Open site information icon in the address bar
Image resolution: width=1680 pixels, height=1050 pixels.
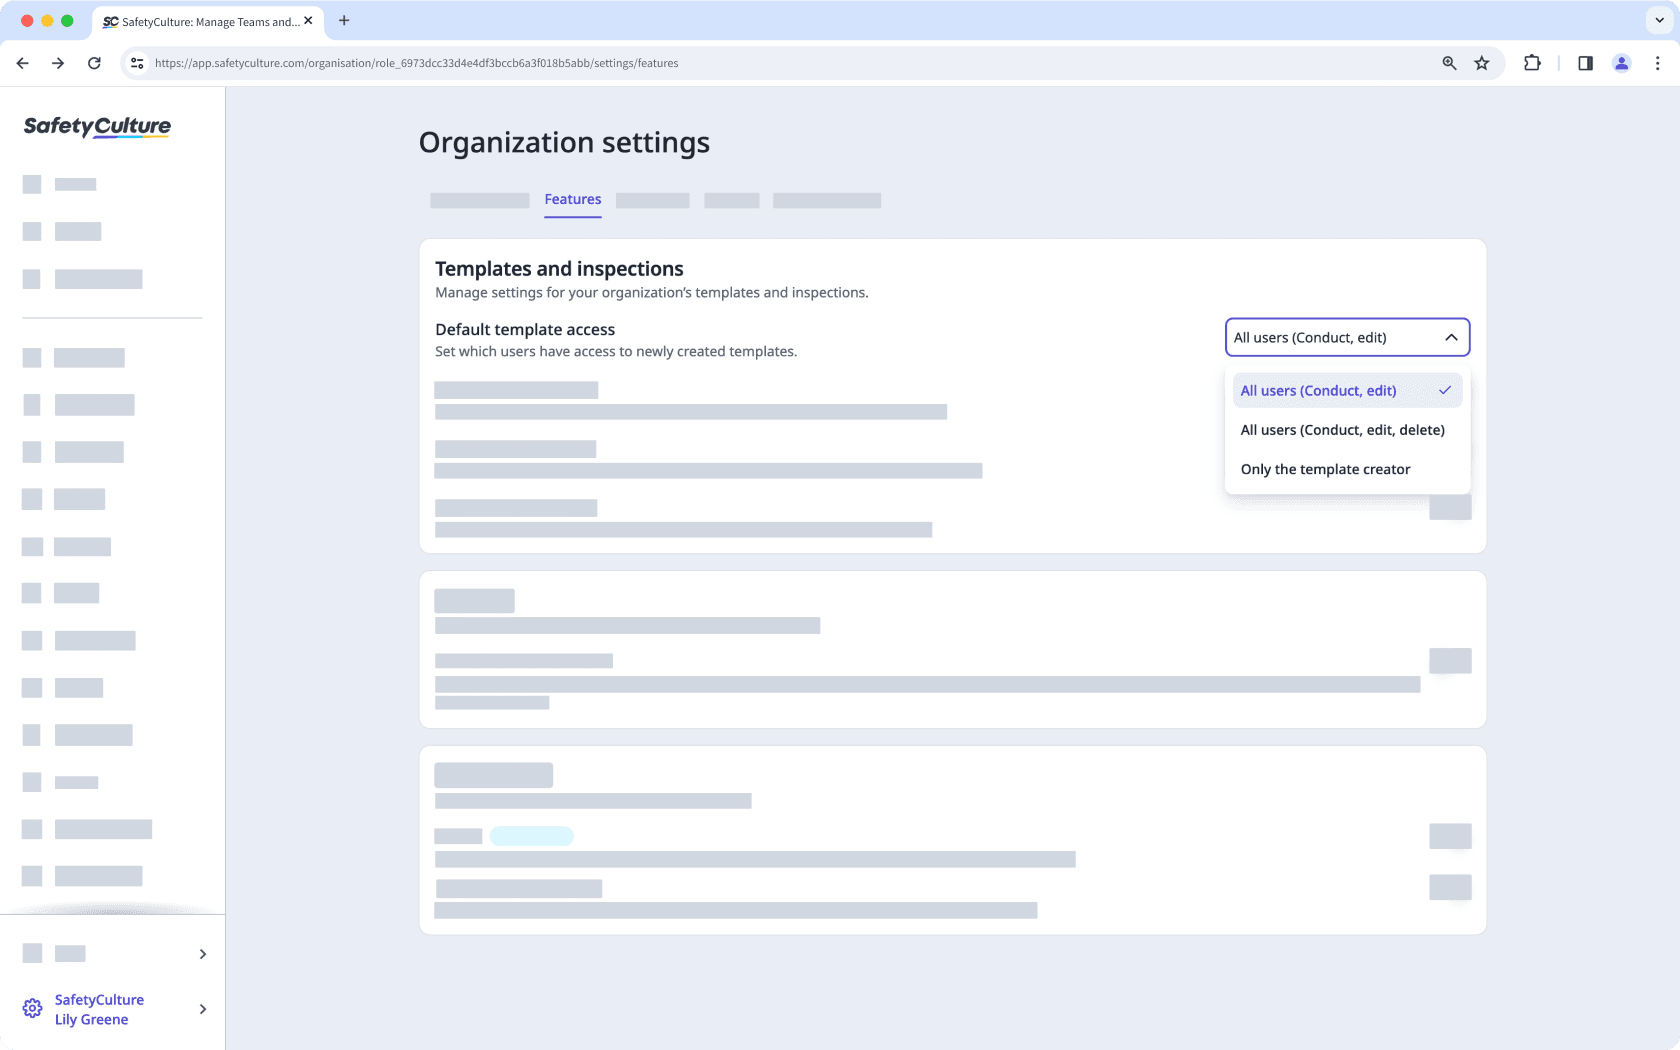tap(136, 62)
